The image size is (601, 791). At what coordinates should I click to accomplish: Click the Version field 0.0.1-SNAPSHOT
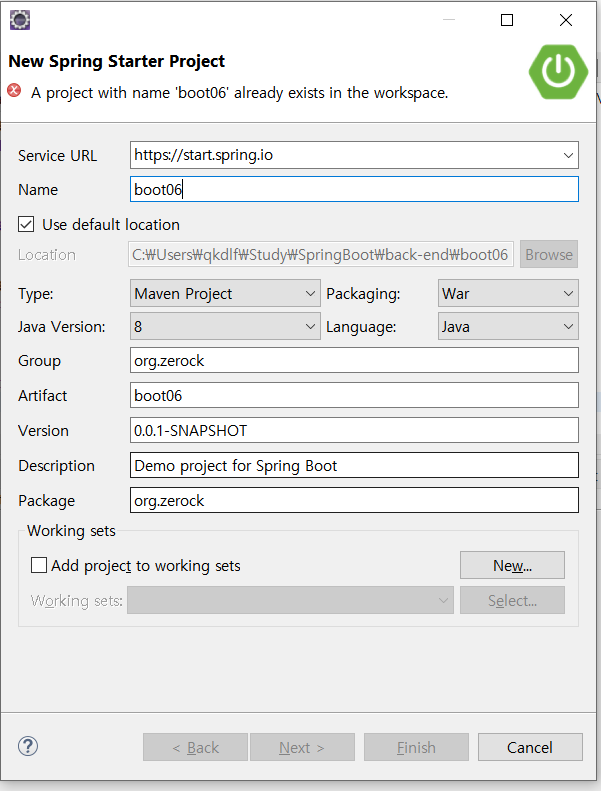[354, 430]
